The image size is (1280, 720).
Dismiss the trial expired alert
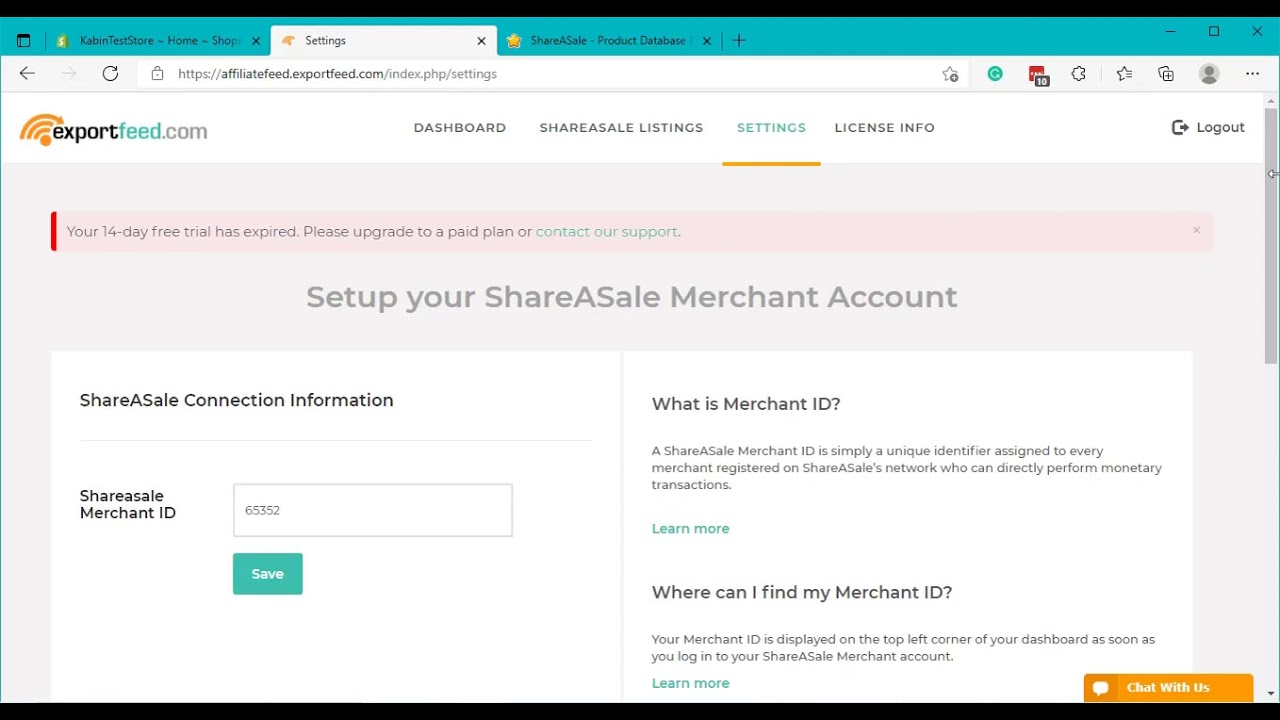(x=1196, y=231)
